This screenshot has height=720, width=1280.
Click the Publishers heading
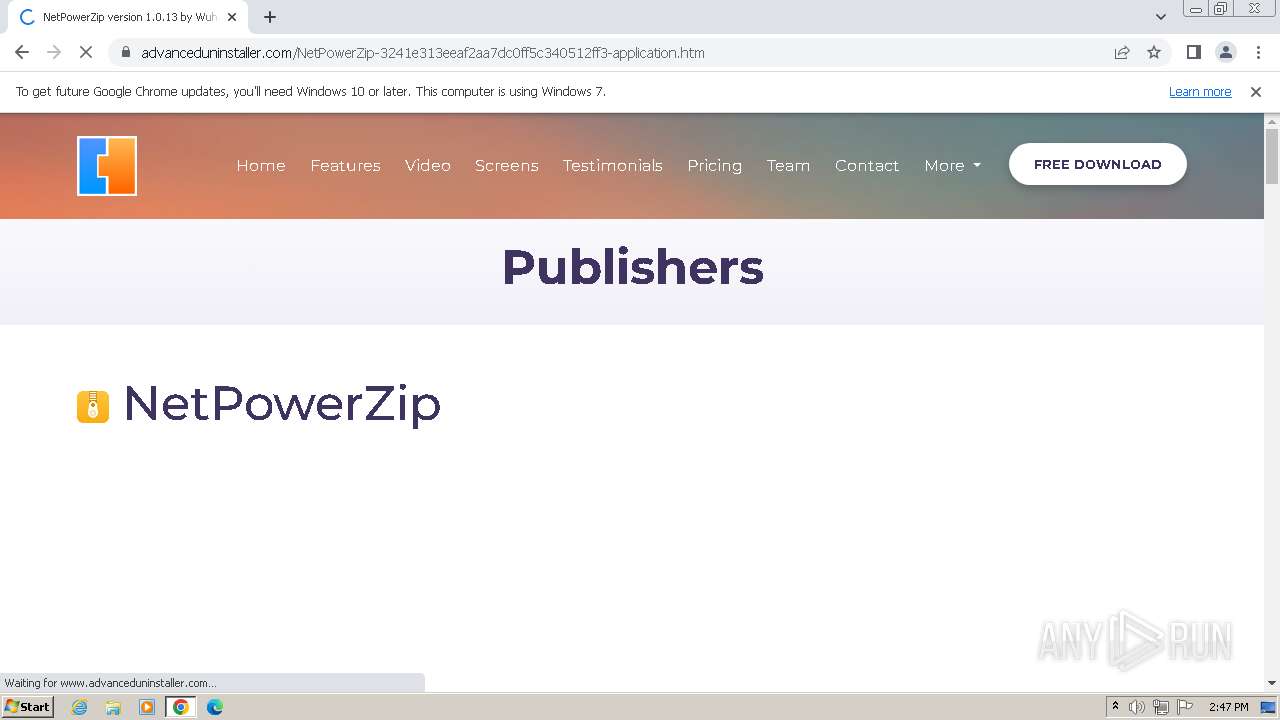pyautogui.click(x=633, y=267)
